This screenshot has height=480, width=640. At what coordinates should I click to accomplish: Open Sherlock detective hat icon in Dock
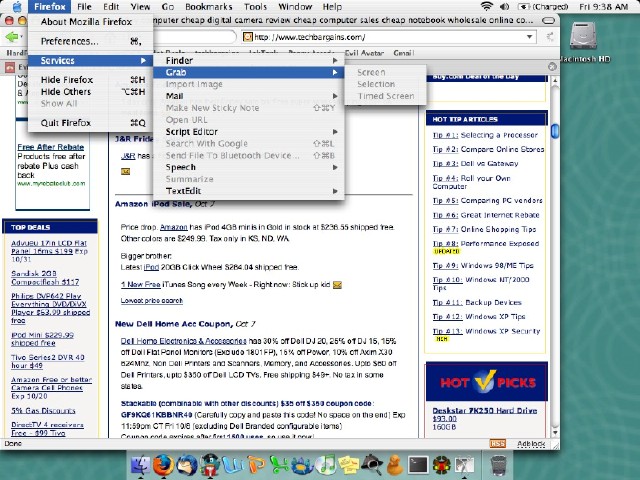(371, 465)
